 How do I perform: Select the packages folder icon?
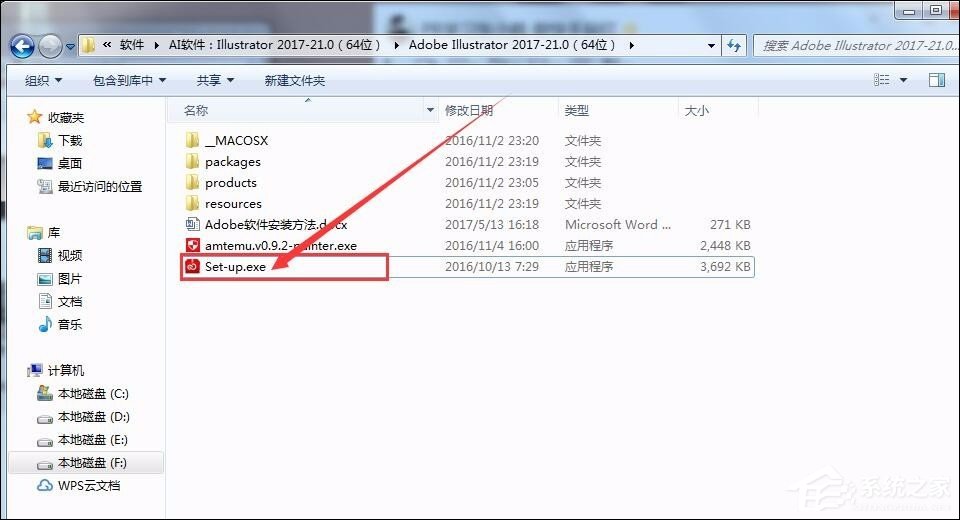click(192, 161)
